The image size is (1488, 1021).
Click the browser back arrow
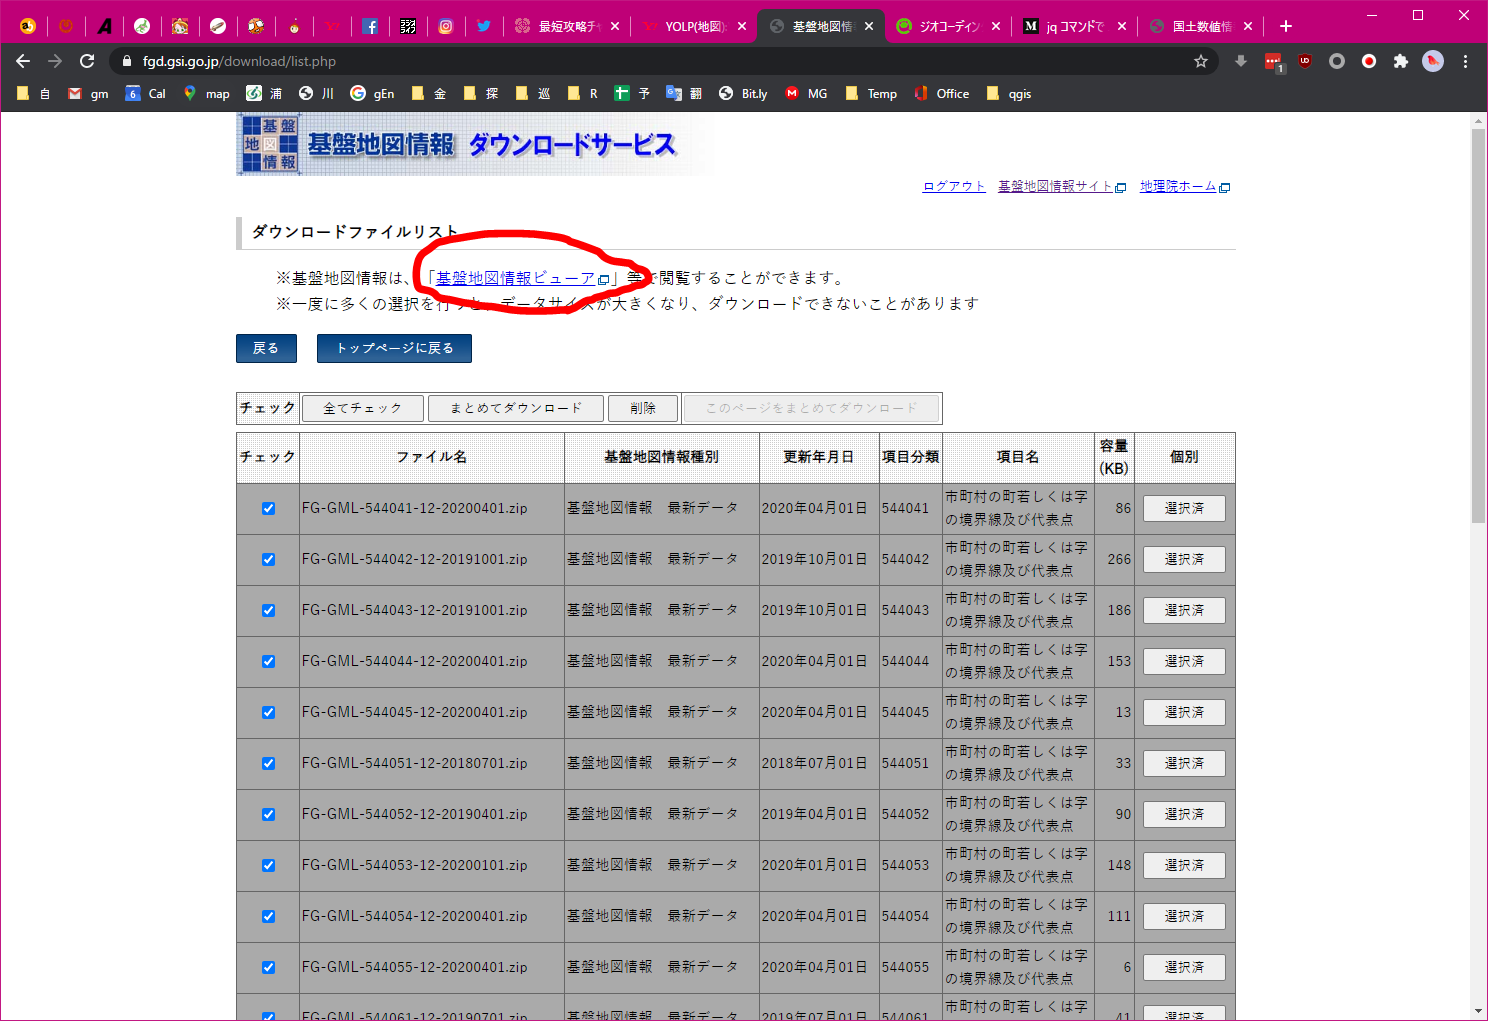[23, 61]
